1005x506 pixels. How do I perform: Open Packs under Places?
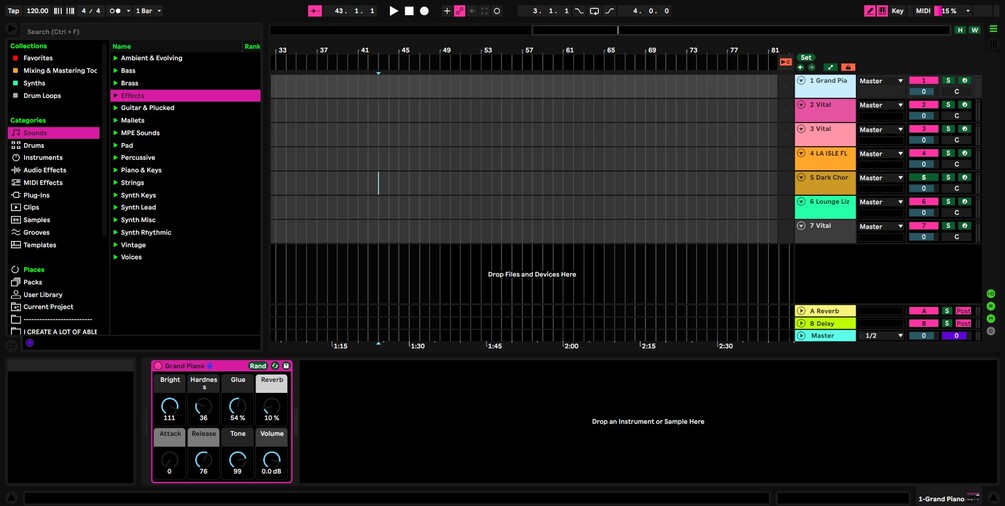click(33, 282)
